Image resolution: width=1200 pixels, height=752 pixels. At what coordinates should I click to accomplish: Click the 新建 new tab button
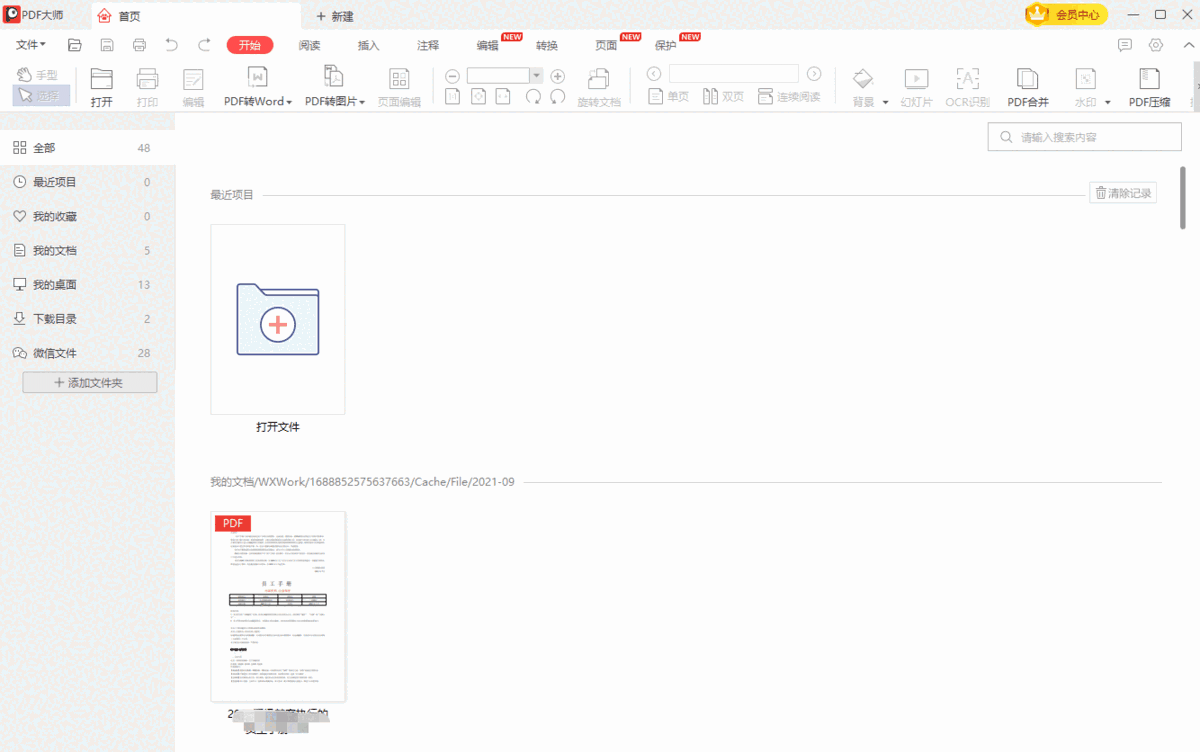tap(334, 16)
